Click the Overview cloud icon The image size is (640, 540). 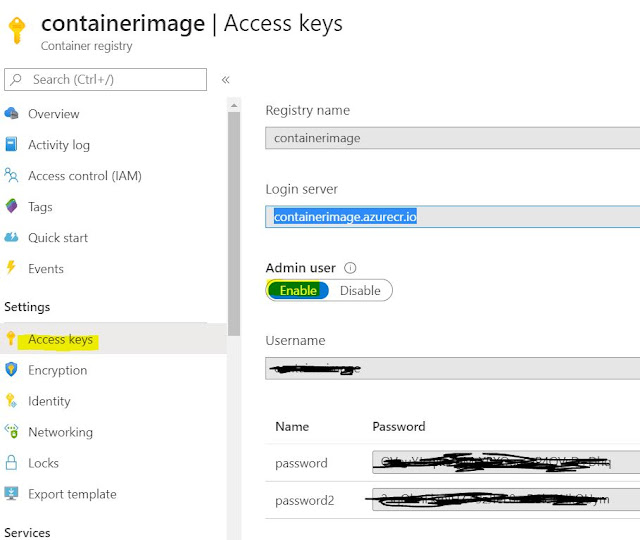point(11,113)
